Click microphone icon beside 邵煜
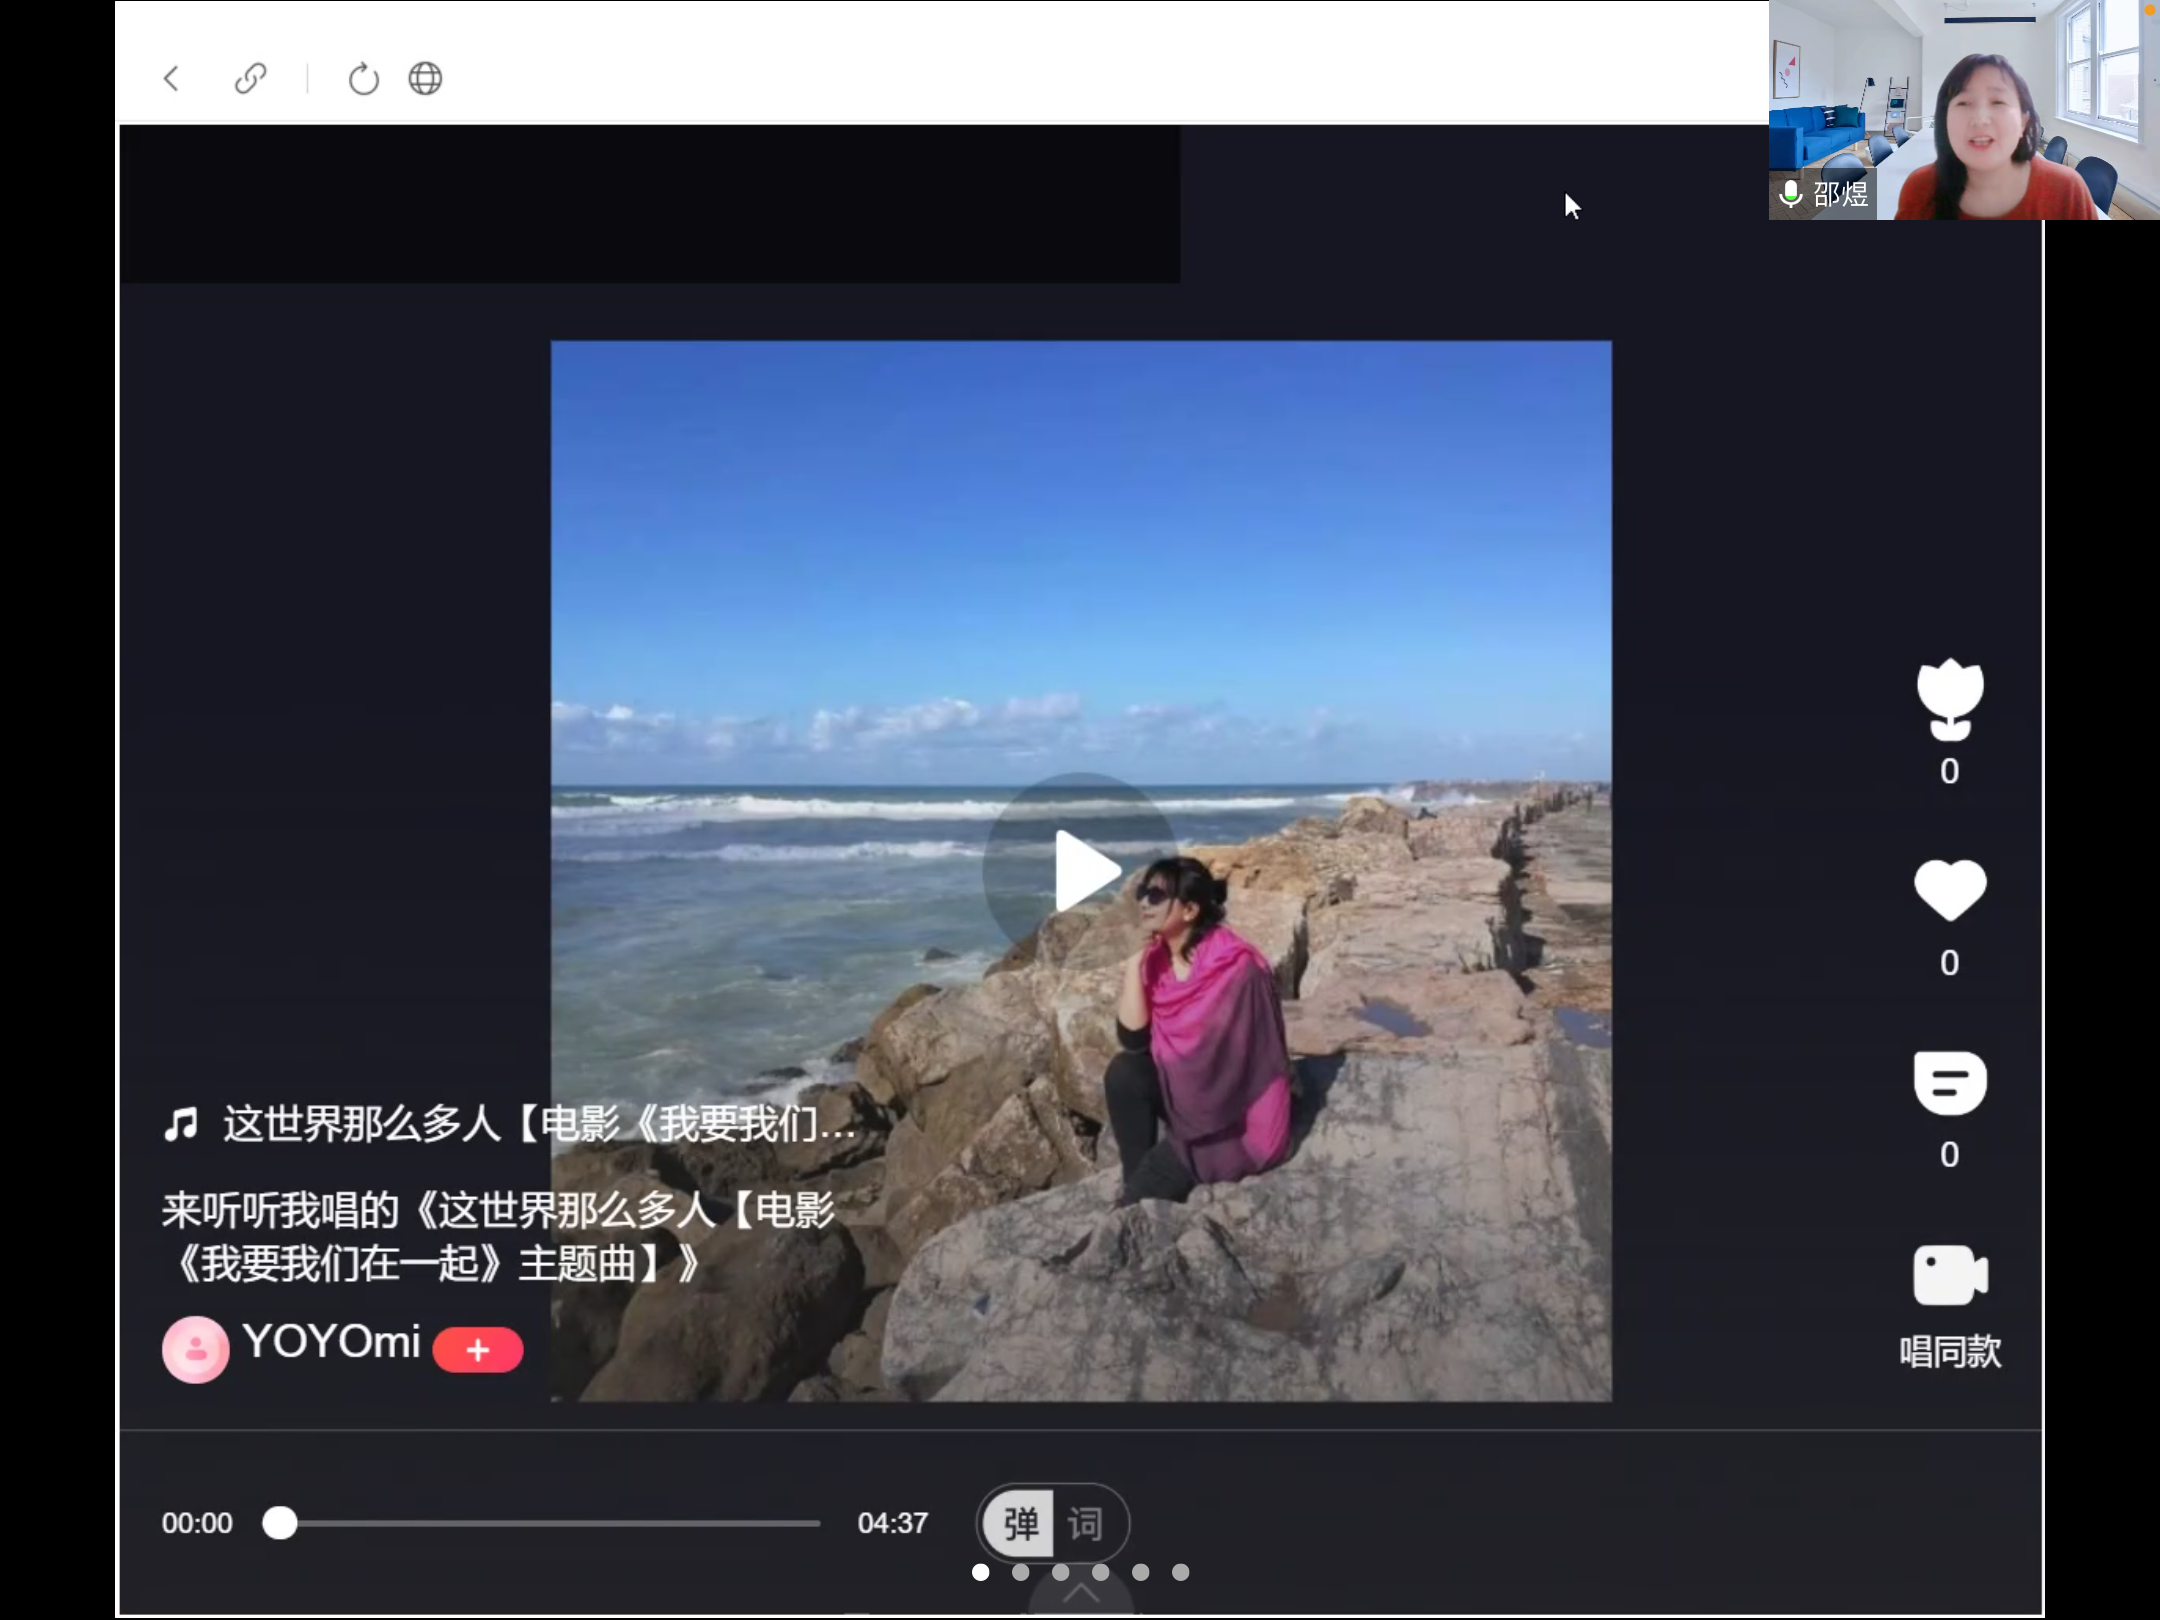The image size is (2160, 1620). [x=1791, y=193]
